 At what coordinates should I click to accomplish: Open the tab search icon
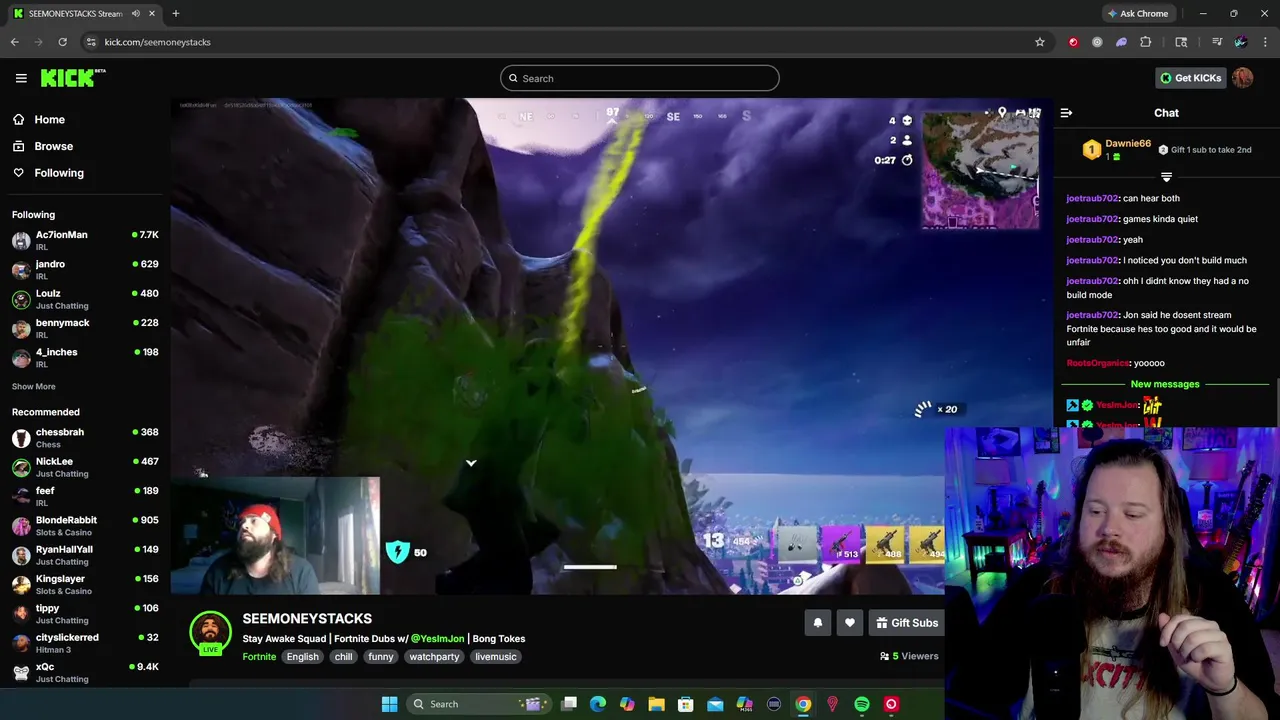point(1181,42)
